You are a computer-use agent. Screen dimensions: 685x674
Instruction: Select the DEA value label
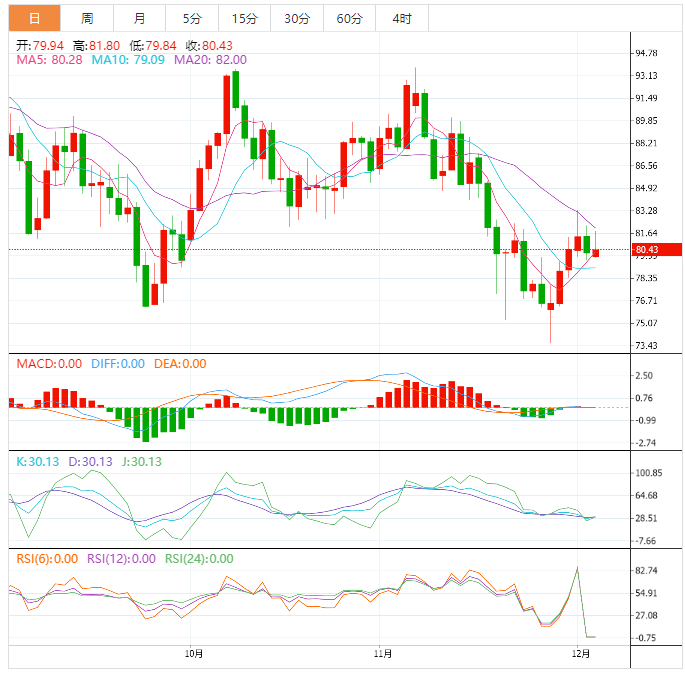pyautogui.click(x=180, y=364)
